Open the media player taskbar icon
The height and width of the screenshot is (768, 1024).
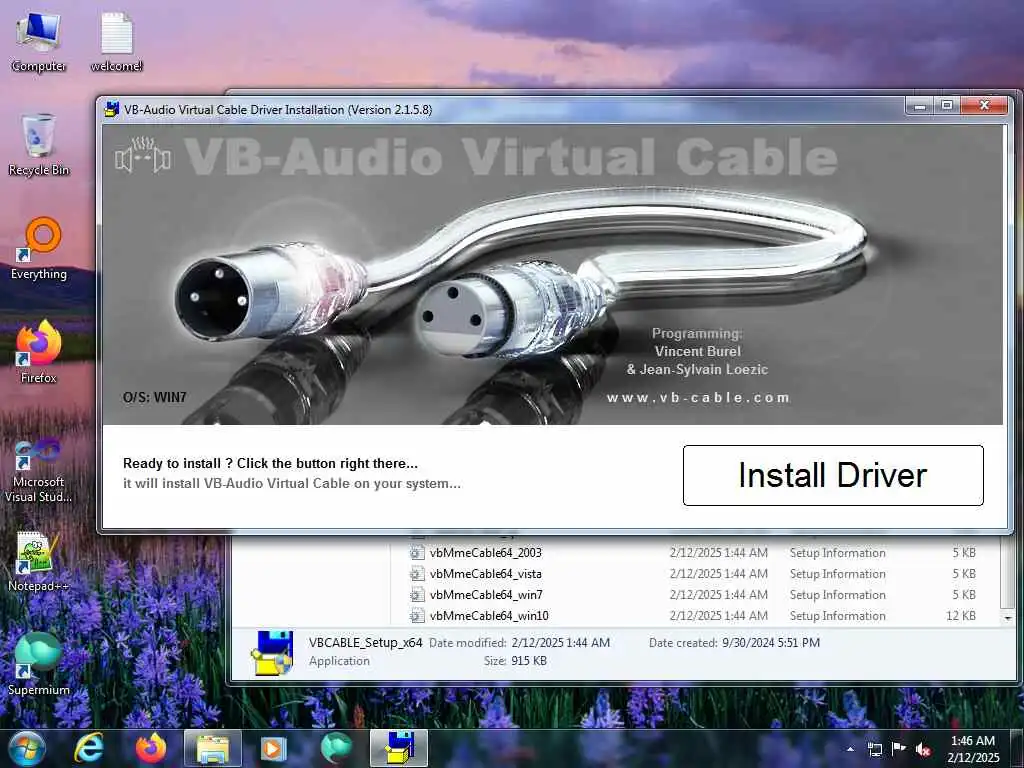point(274,748)
